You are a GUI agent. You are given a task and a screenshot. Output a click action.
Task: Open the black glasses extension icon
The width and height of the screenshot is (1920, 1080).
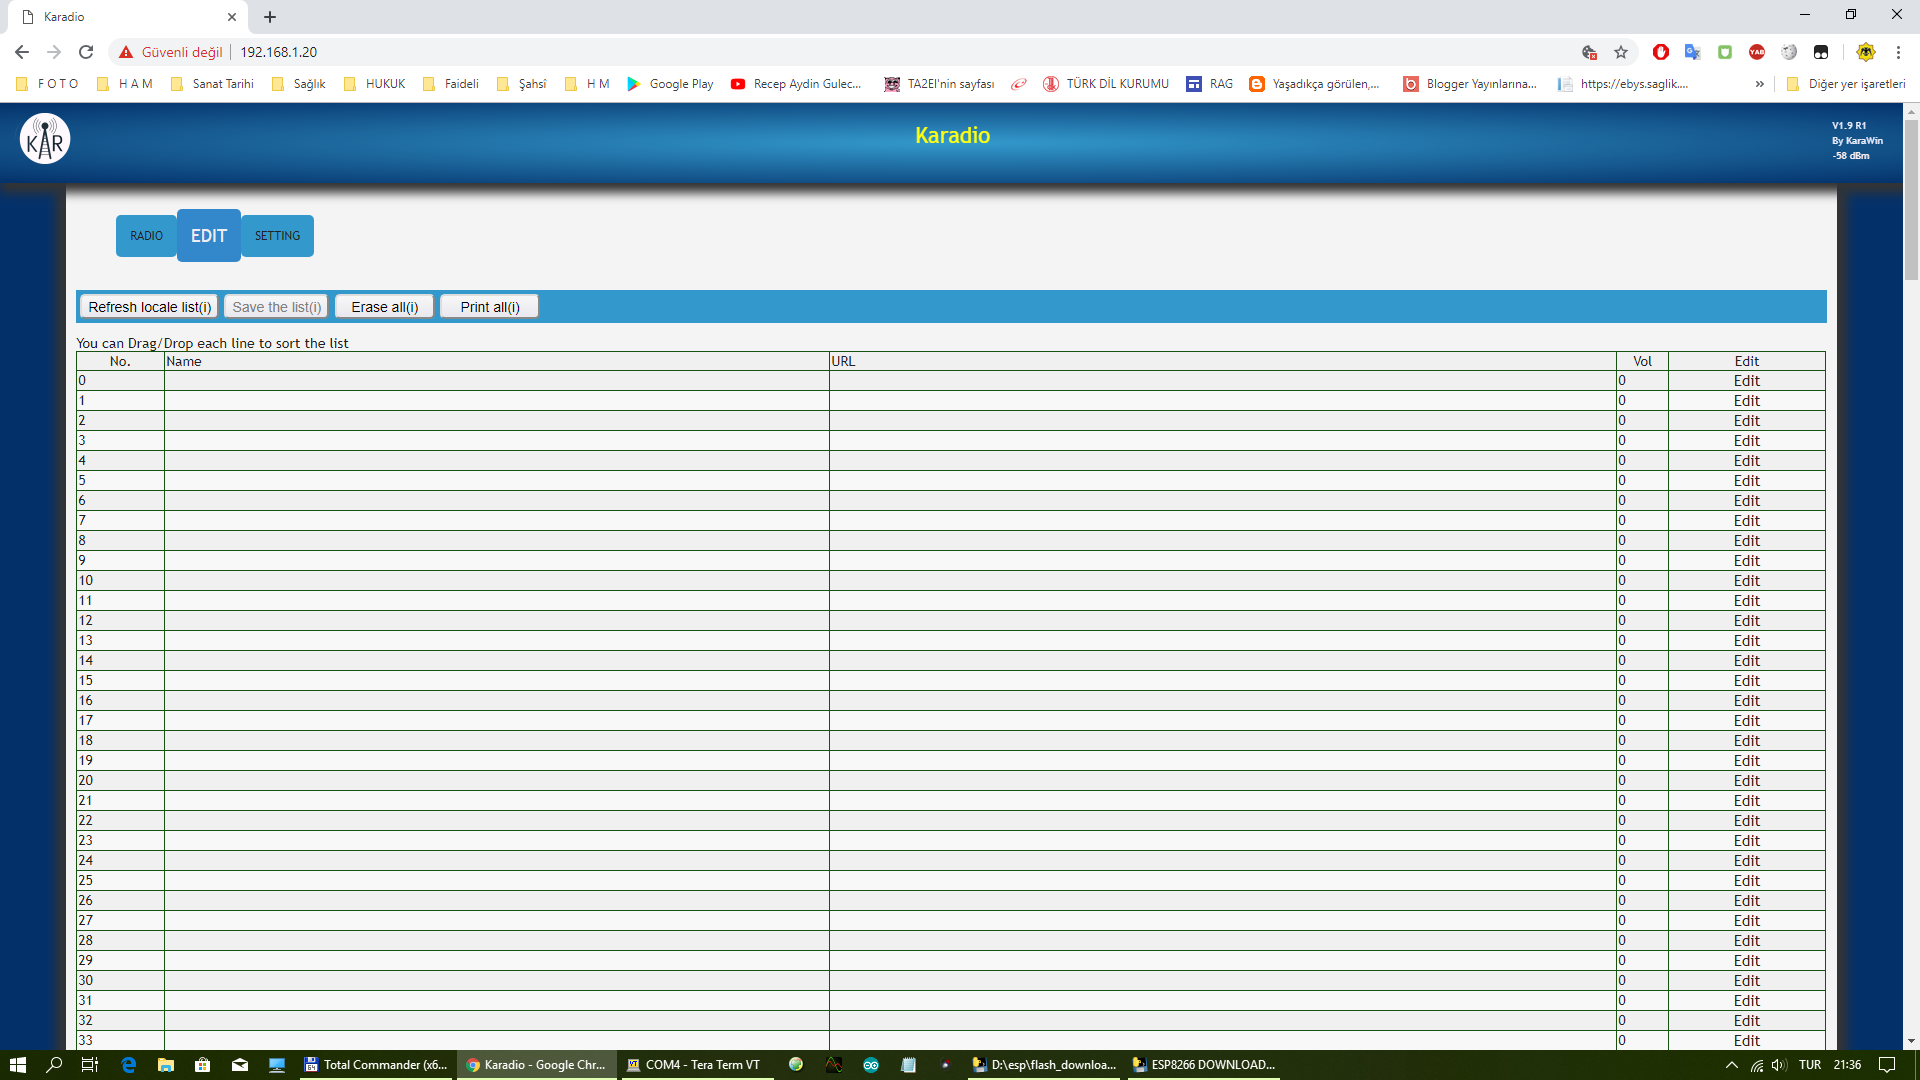click(1821, 52)
